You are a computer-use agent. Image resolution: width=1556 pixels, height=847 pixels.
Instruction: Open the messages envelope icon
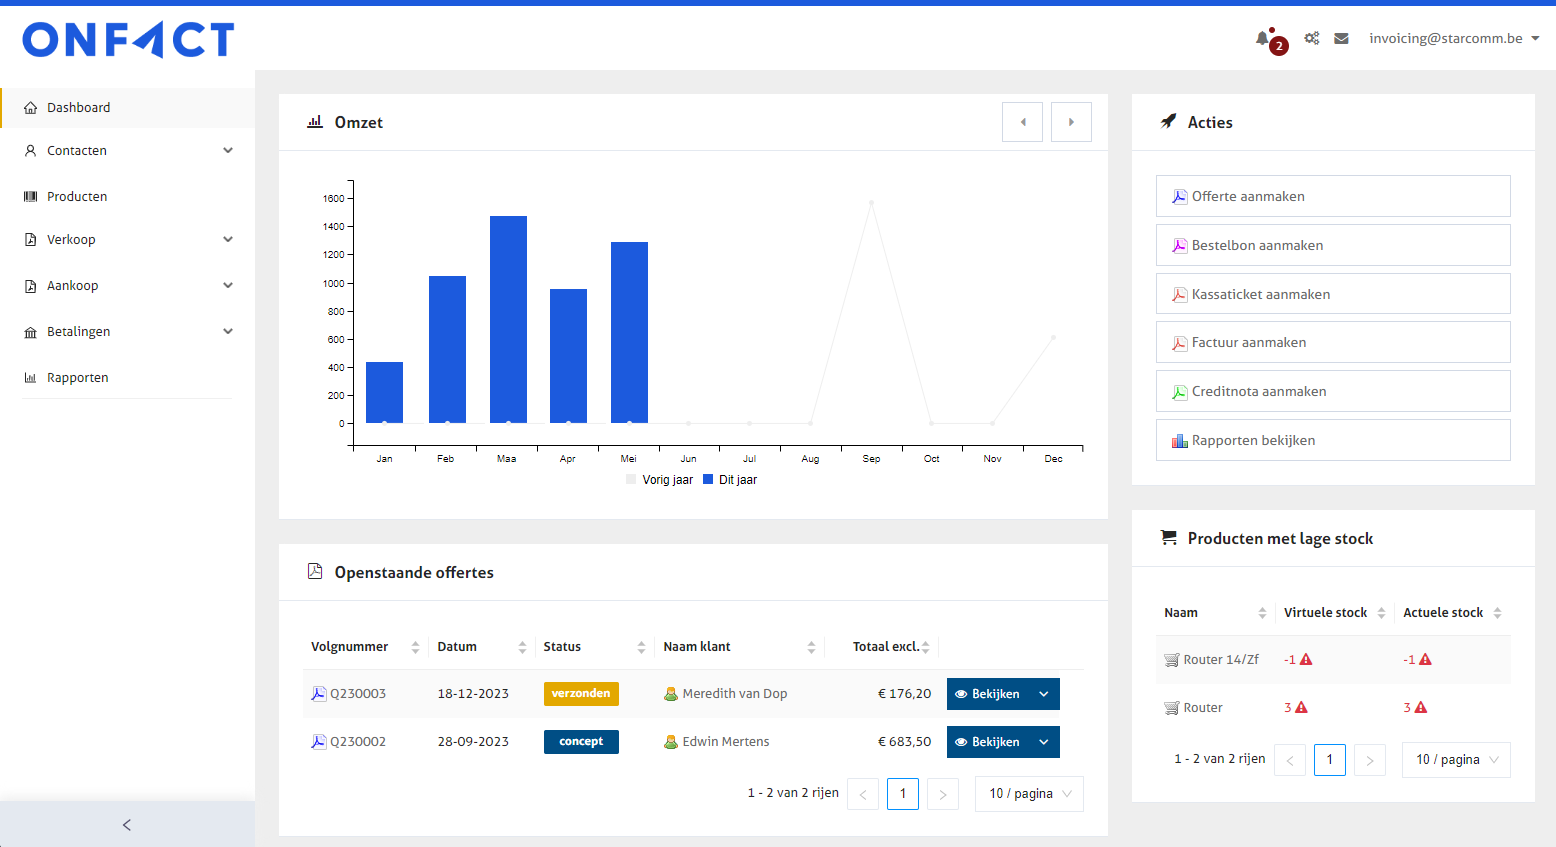pyautogui.click(x=1341, y=38)
